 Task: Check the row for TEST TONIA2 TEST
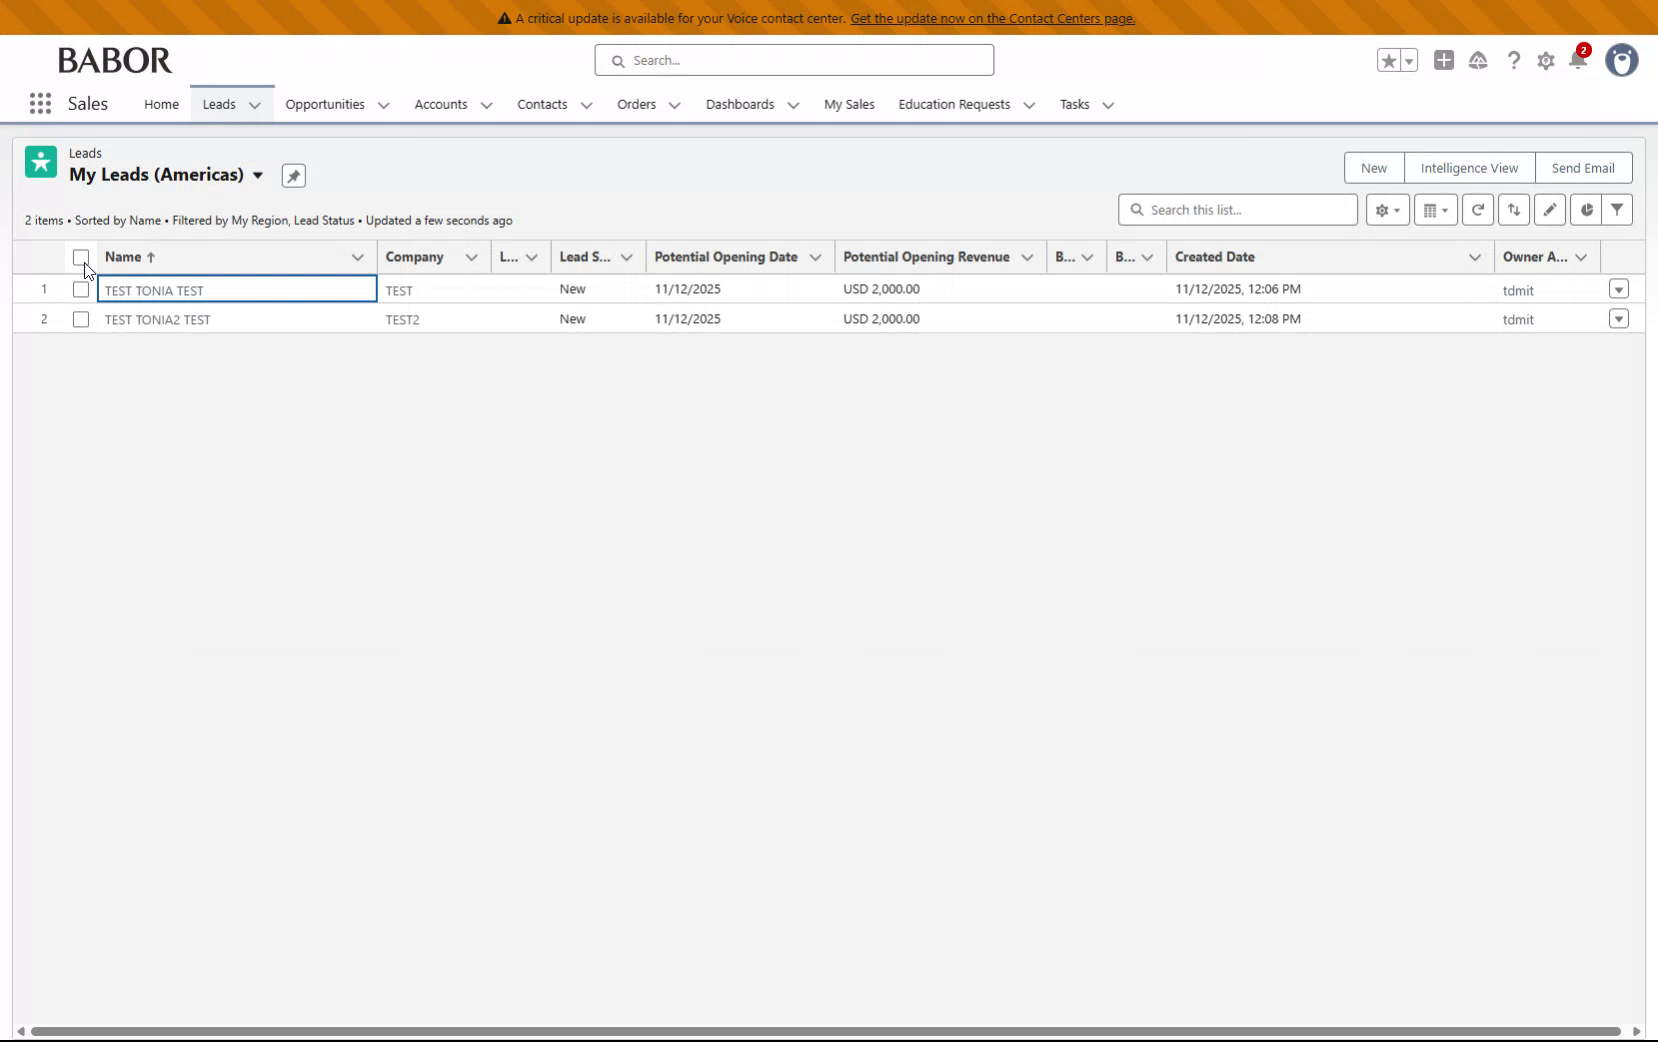click(80, 319)
